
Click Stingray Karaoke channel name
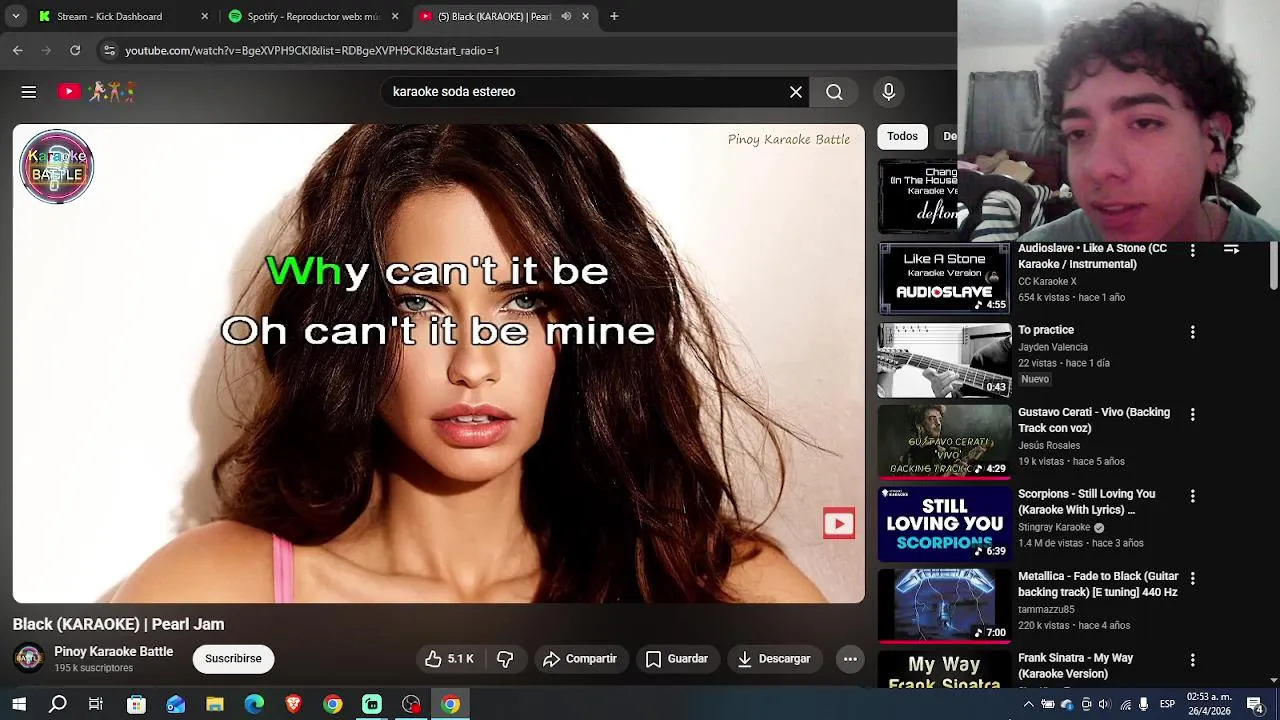[1054, 527]
